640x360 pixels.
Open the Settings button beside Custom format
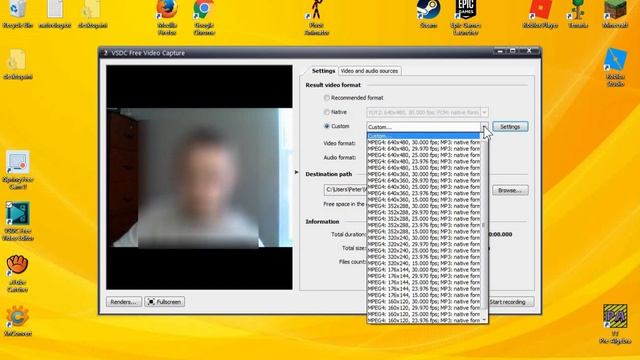click(510, 127)
